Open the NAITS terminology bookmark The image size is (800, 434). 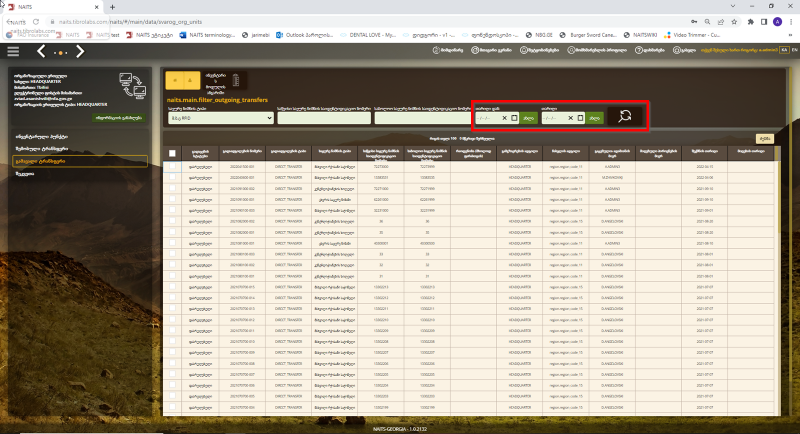click(207, 35)
